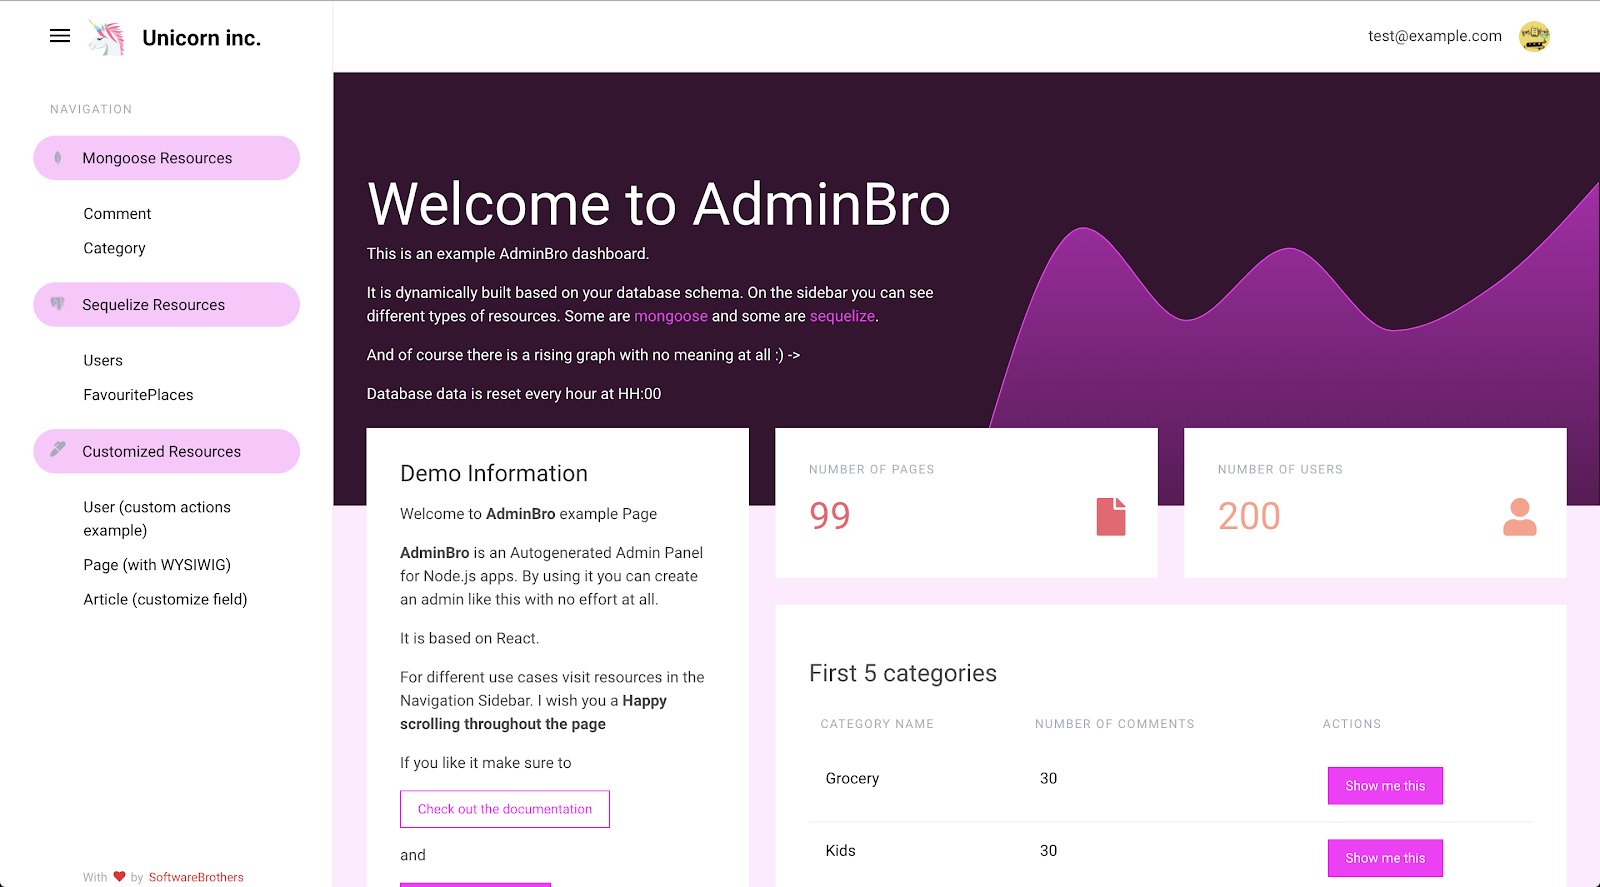Click the users person icon
The height and width of the screenshot is (887, 1600).
click(1519, 516)
